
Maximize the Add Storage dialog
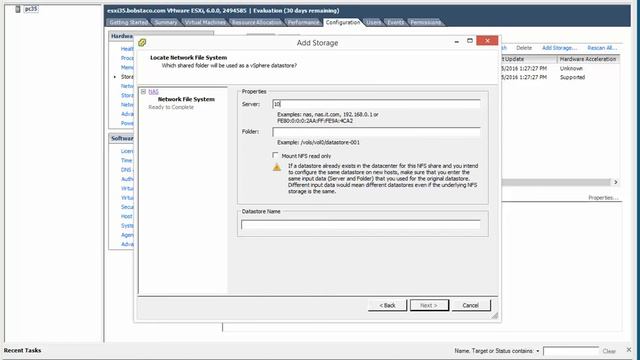click(x=470, y=41)
